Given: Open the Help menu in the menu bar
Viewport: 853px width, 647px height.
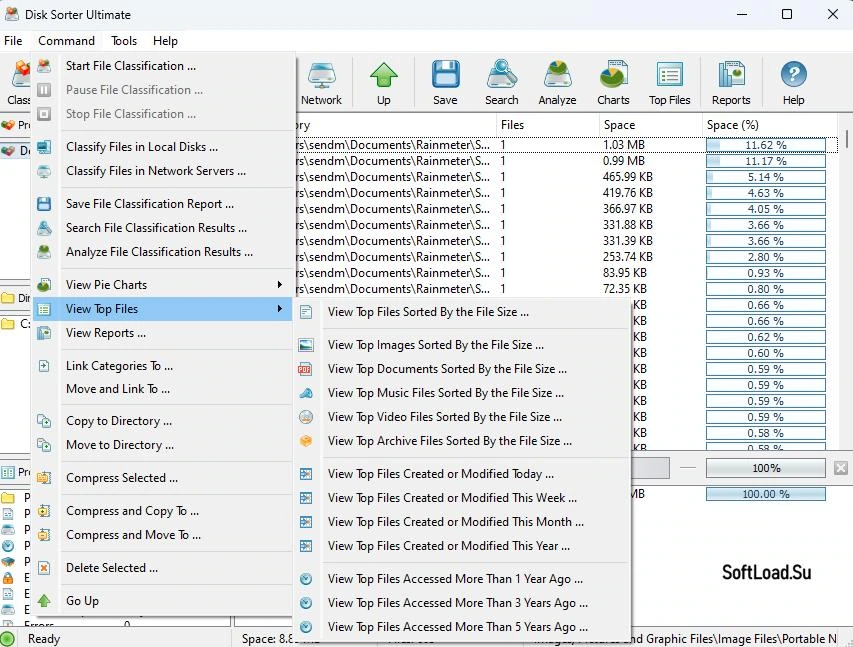Looking at the screenshot, I should pyautogui.click(x=165, y=41).
